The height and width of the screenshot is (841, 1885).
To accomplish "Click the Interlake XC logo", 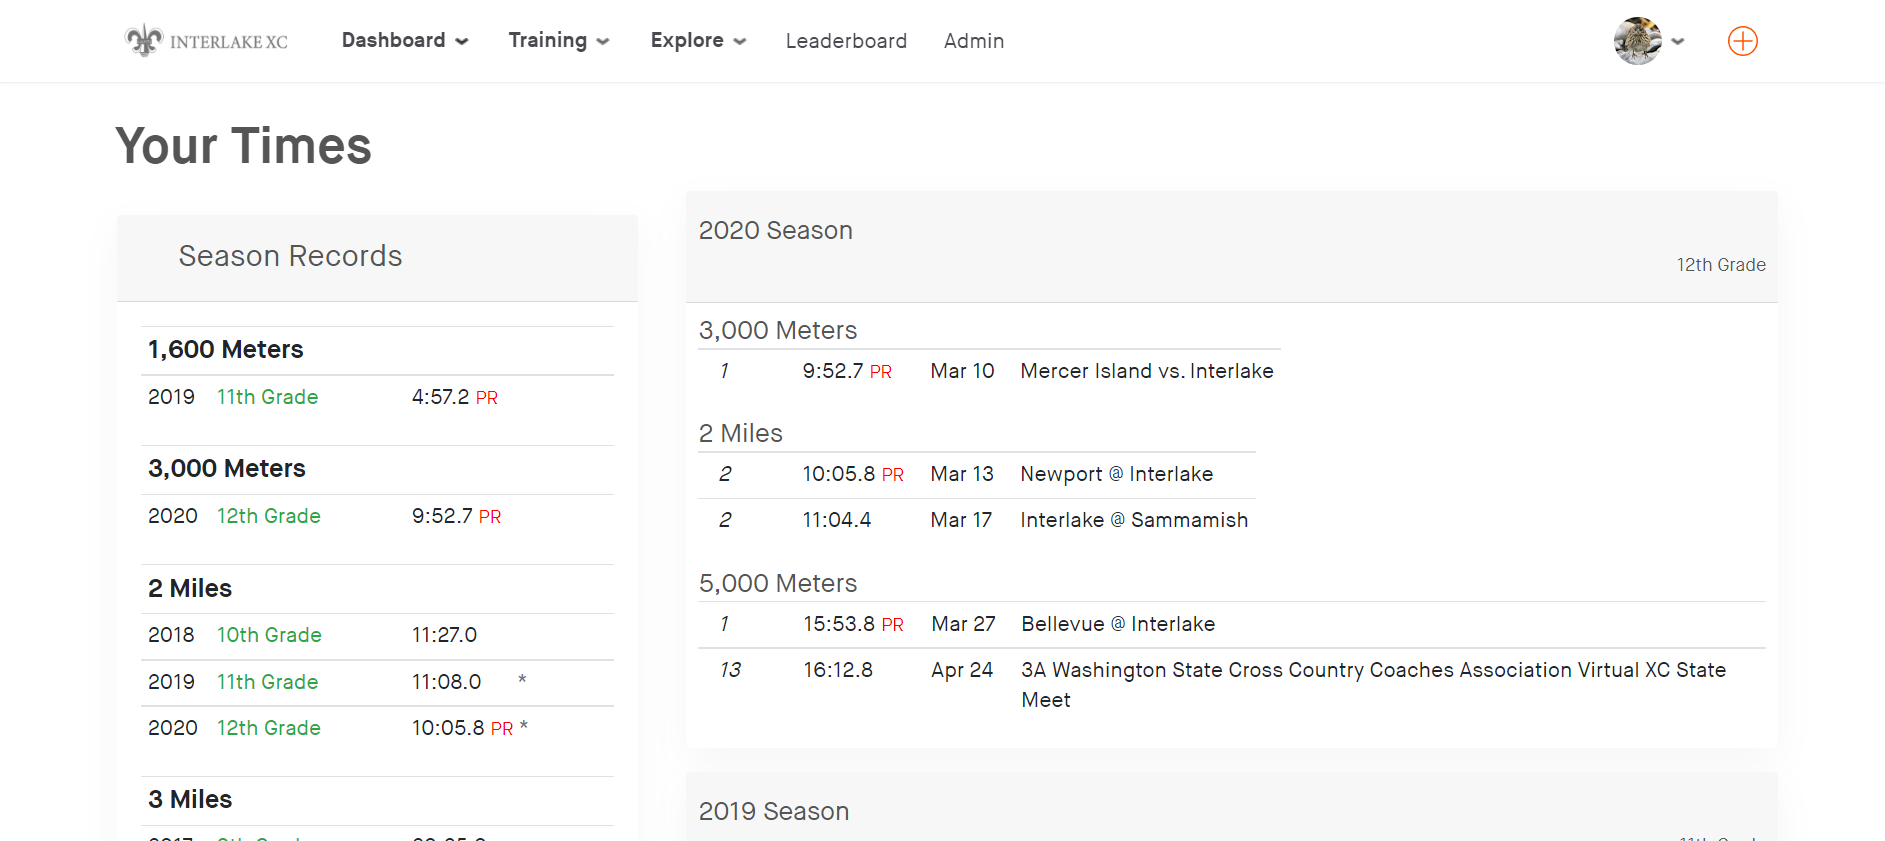I will pos(207,41).
